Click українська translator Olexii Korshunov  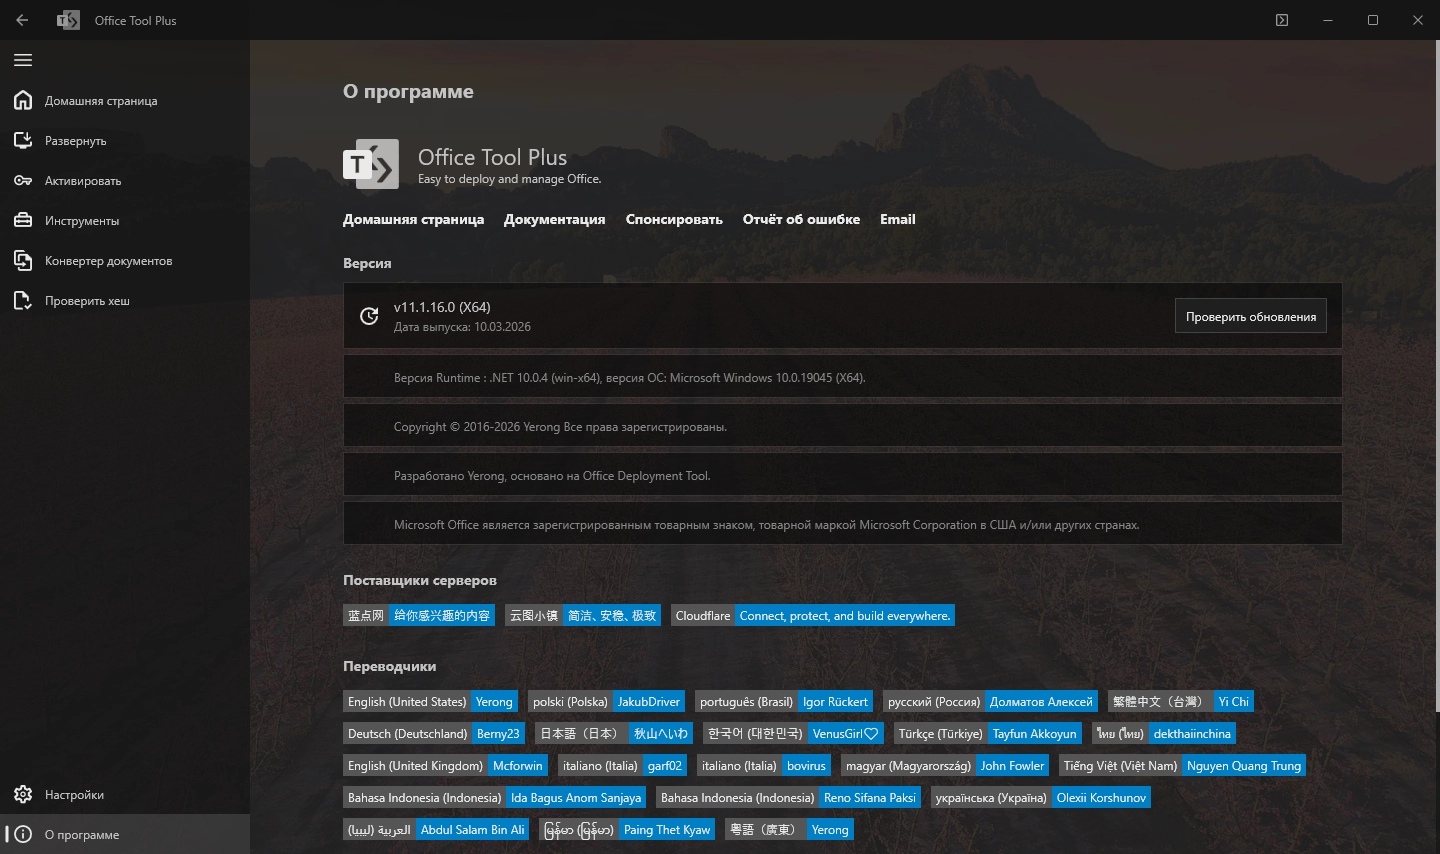[1101, 797]
